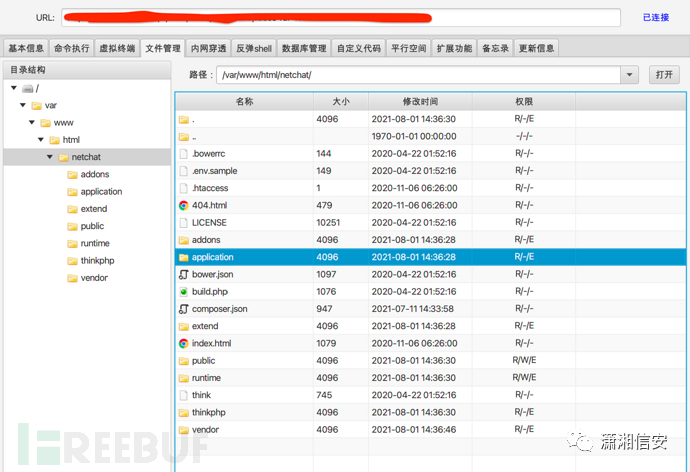
Task: Go to the 自定义代码 tab
Action: click(x=359, y=48)
